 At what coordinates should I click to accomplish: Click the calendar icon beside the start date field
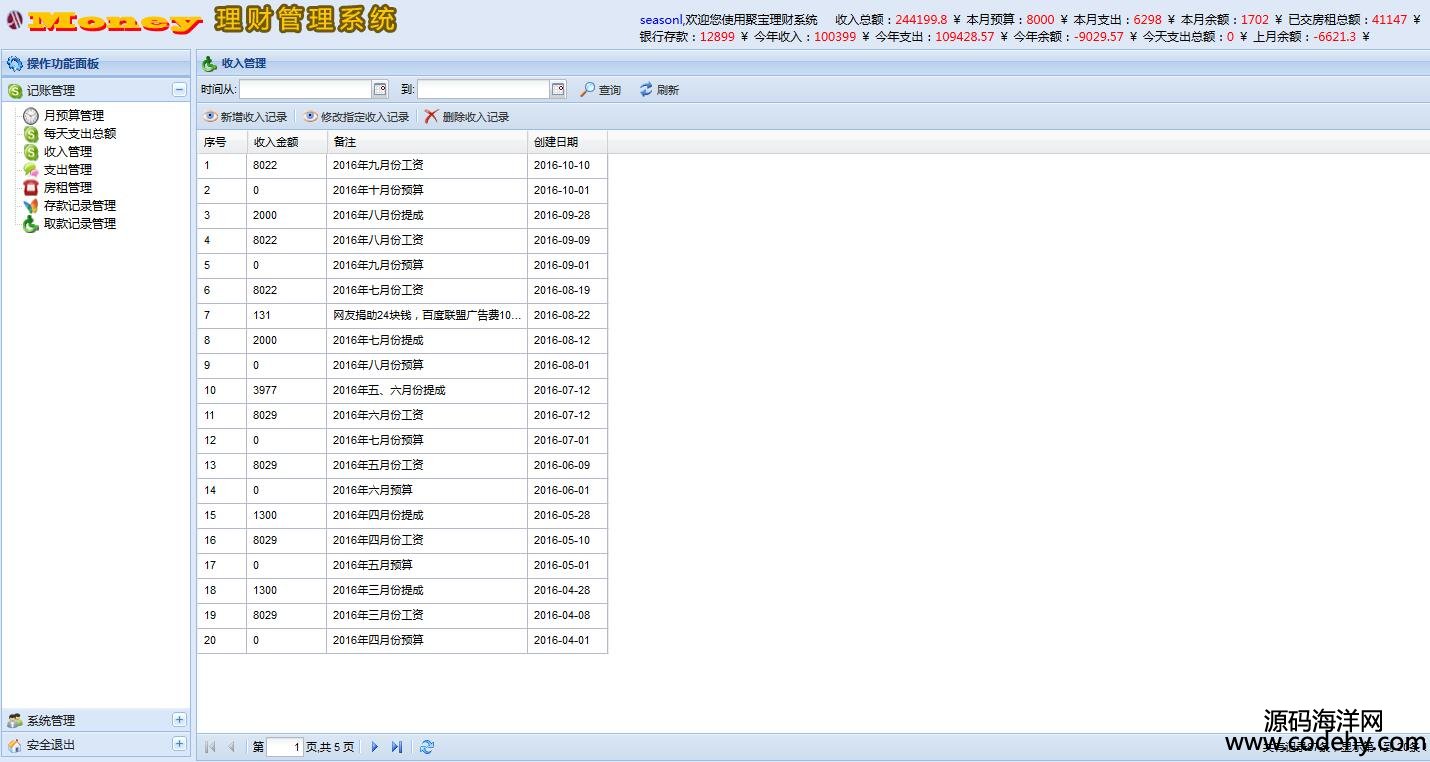click(x=380, y=89)
